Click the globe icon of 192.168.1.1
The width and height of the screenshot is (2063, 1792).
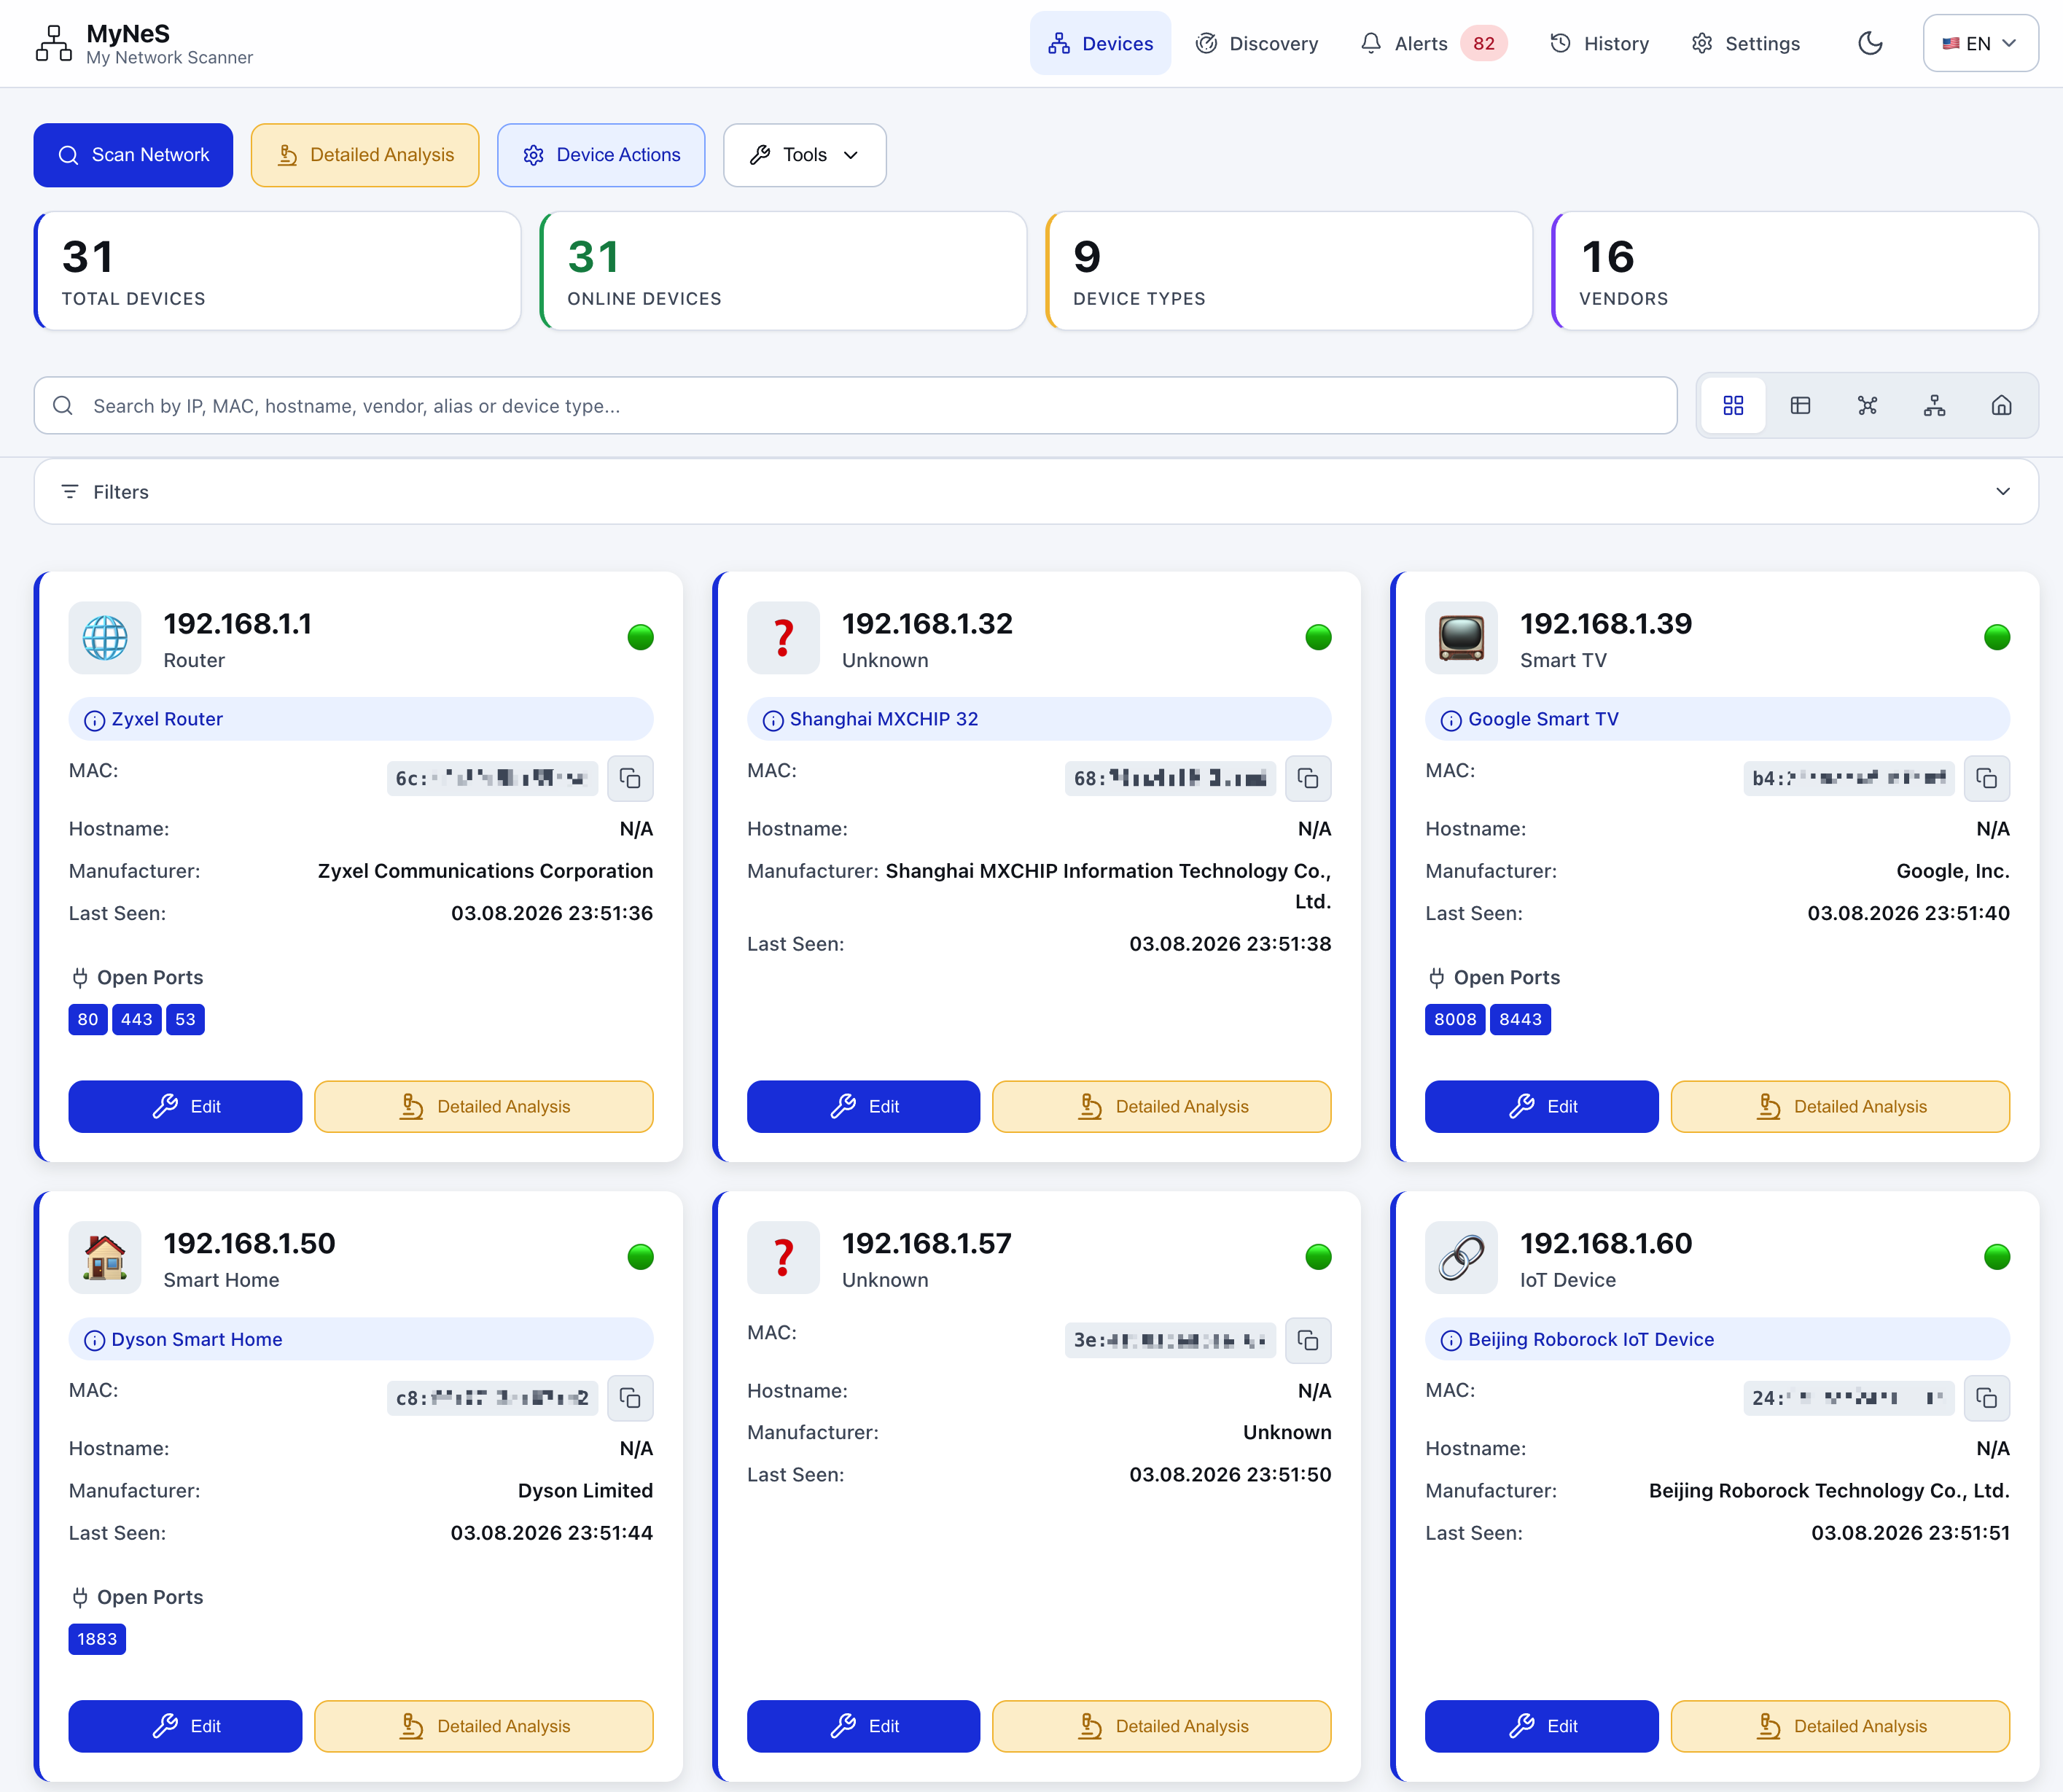[105, 637]
